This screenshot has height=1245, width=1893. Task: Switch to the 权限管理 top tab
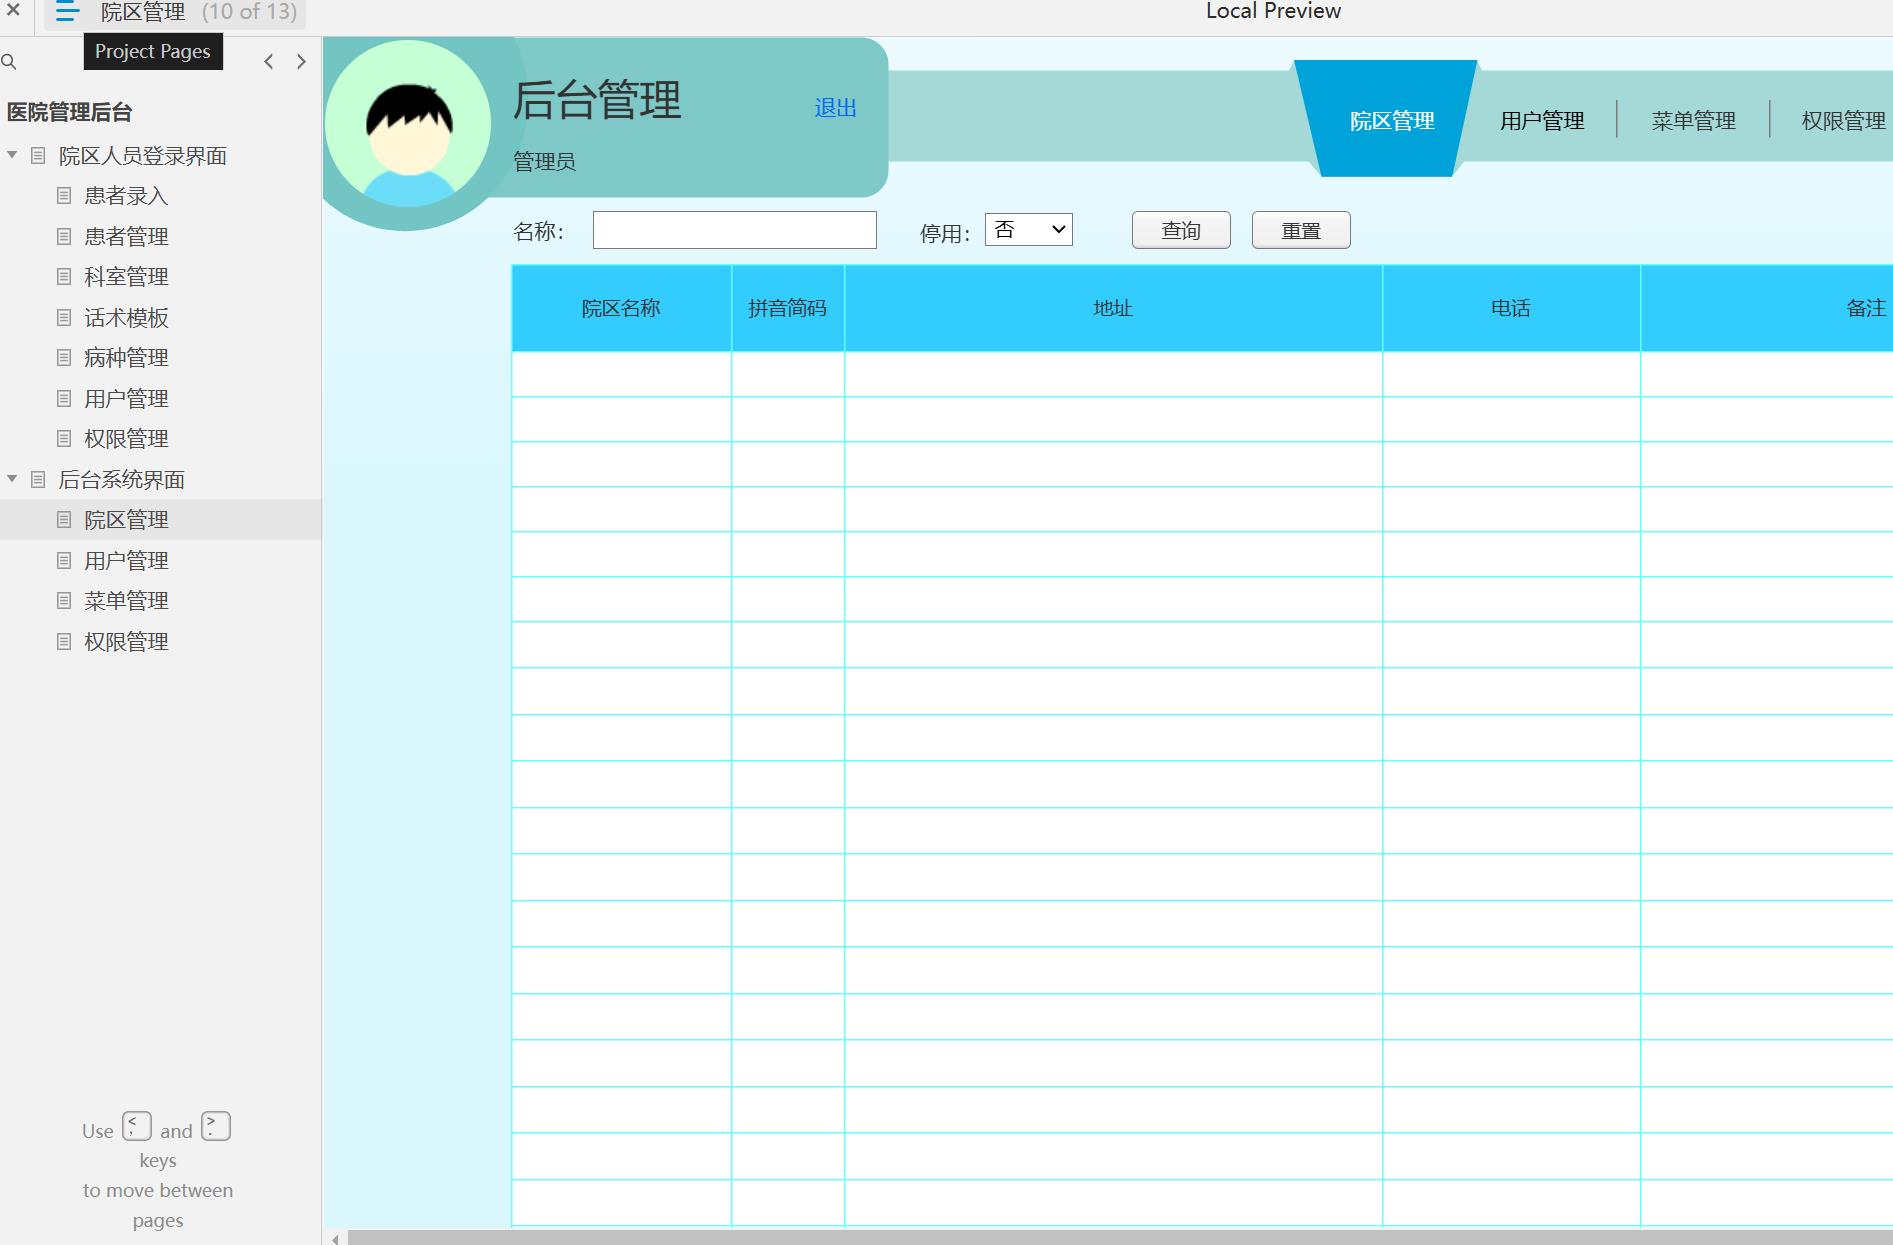[1843, 121]
